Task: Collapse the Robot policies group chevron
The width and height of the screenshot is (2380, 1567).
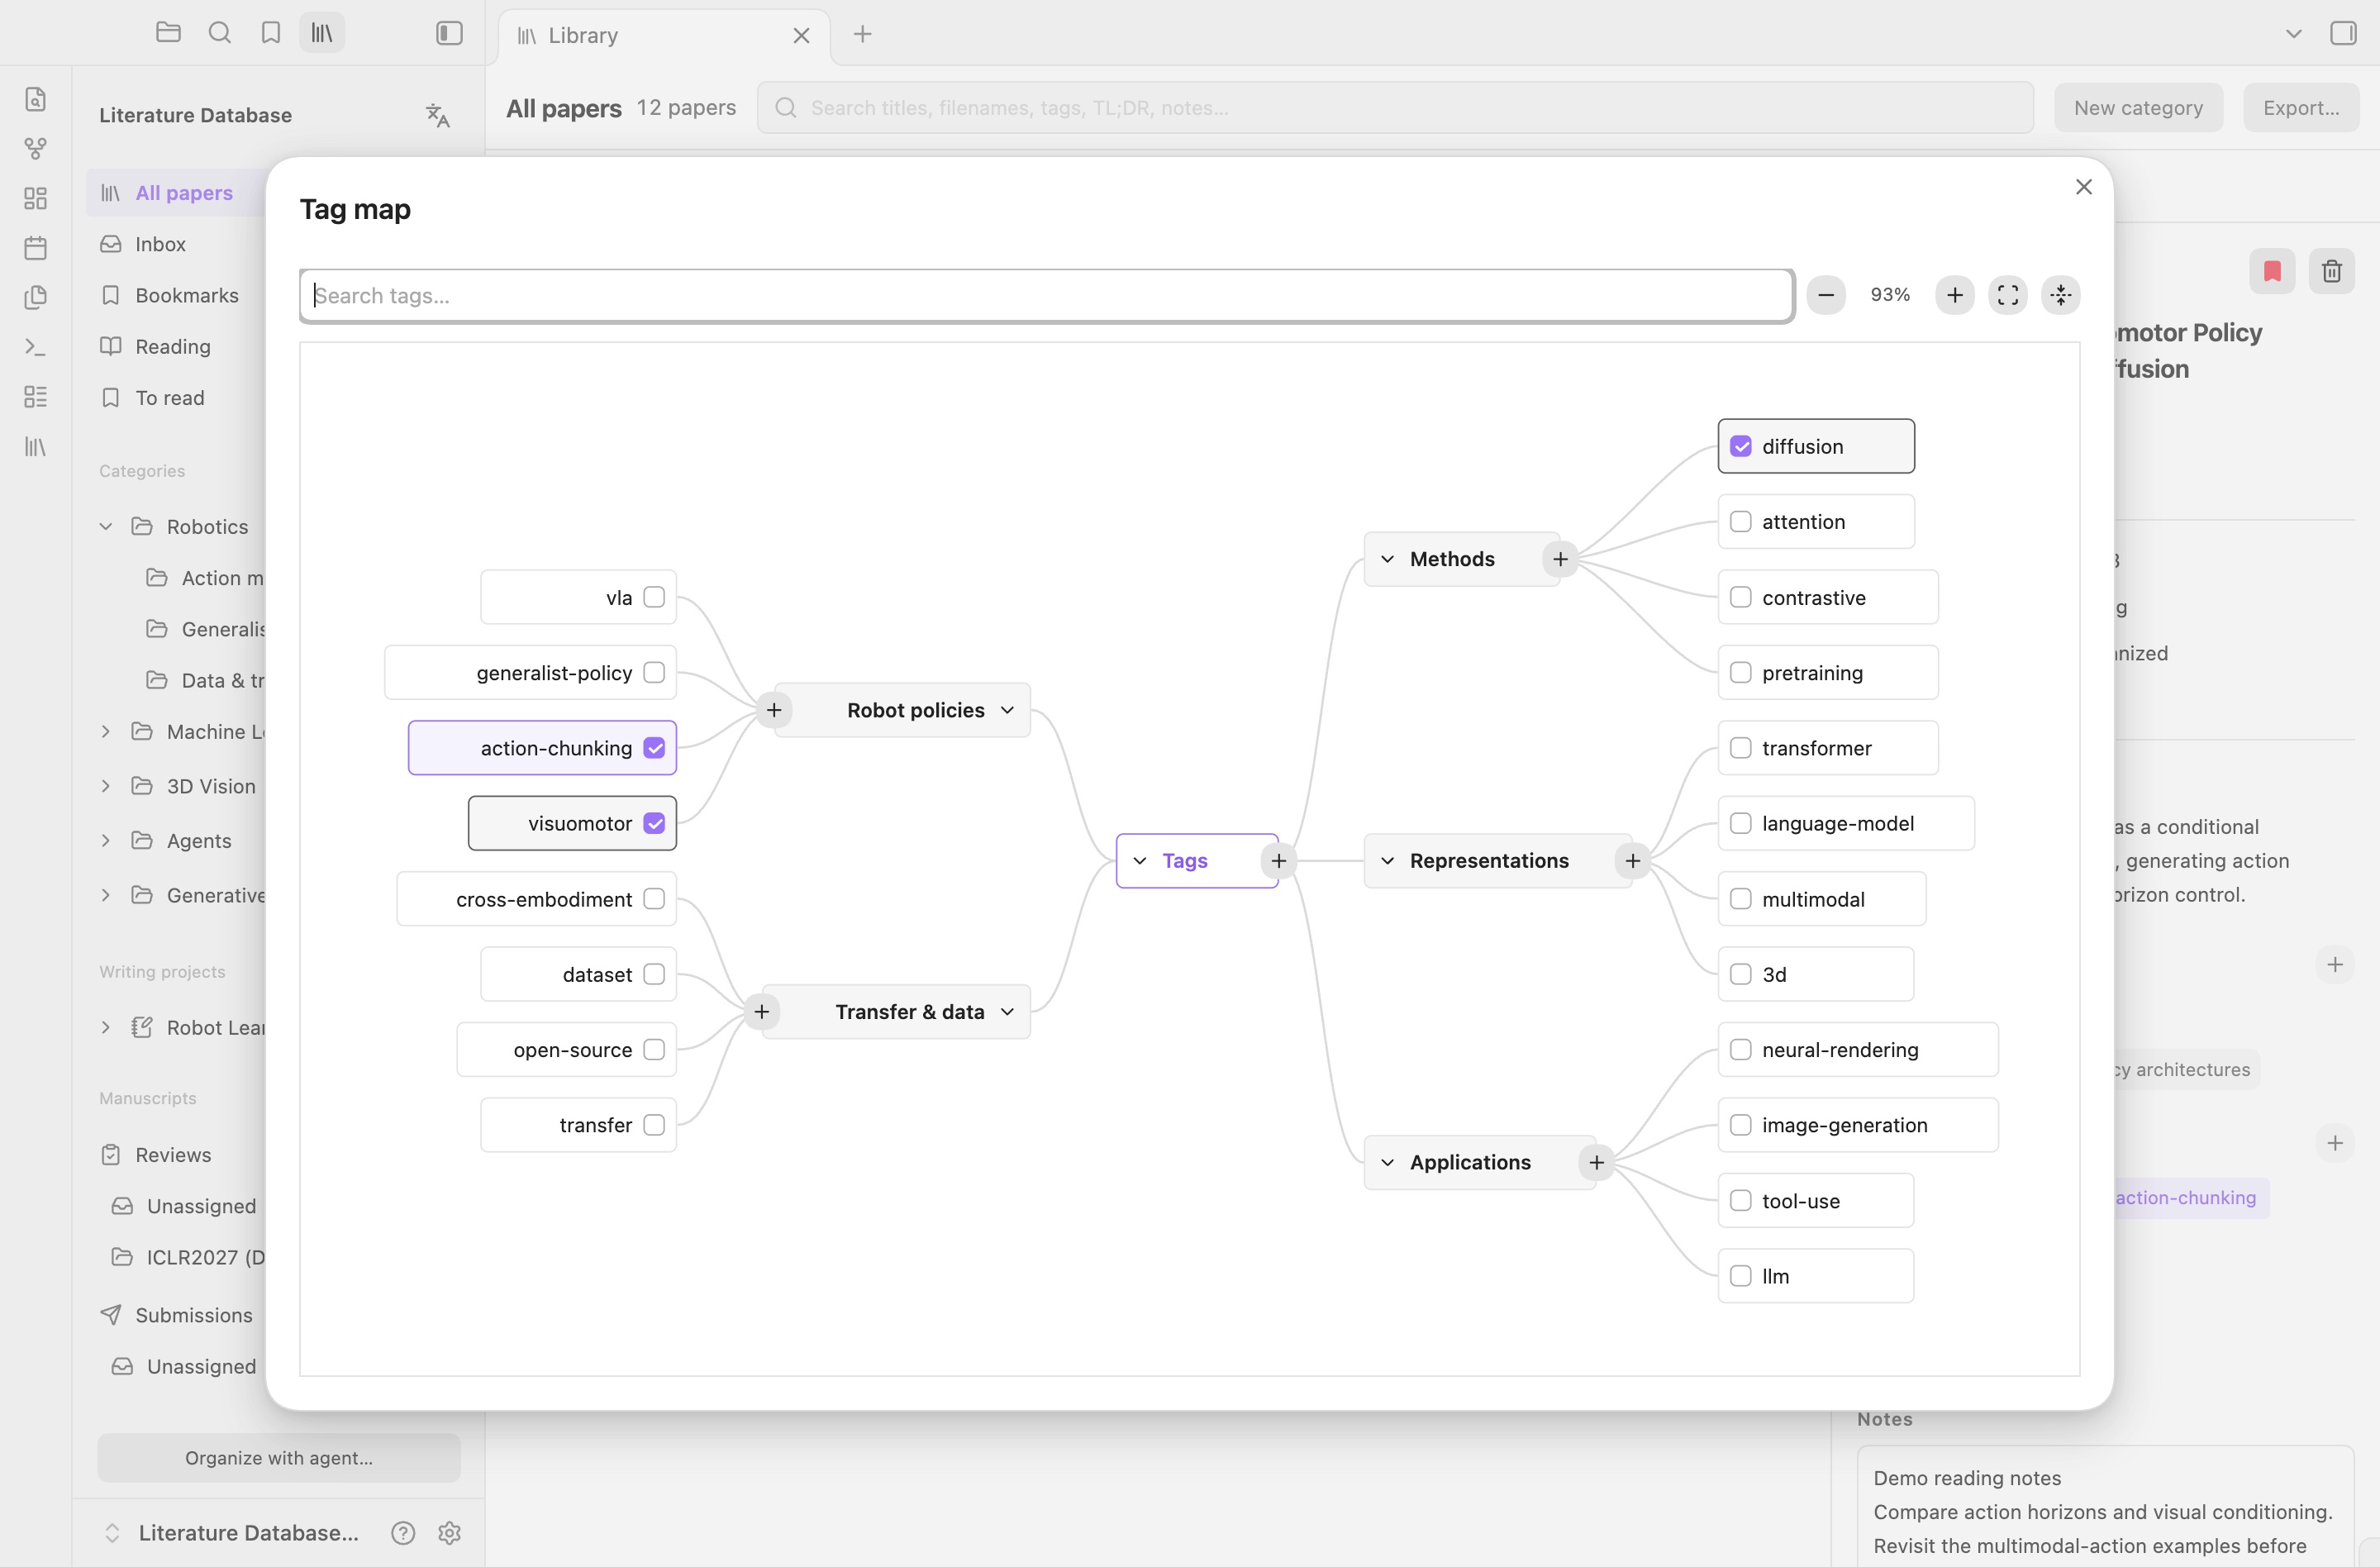Action: [1007, 710]
